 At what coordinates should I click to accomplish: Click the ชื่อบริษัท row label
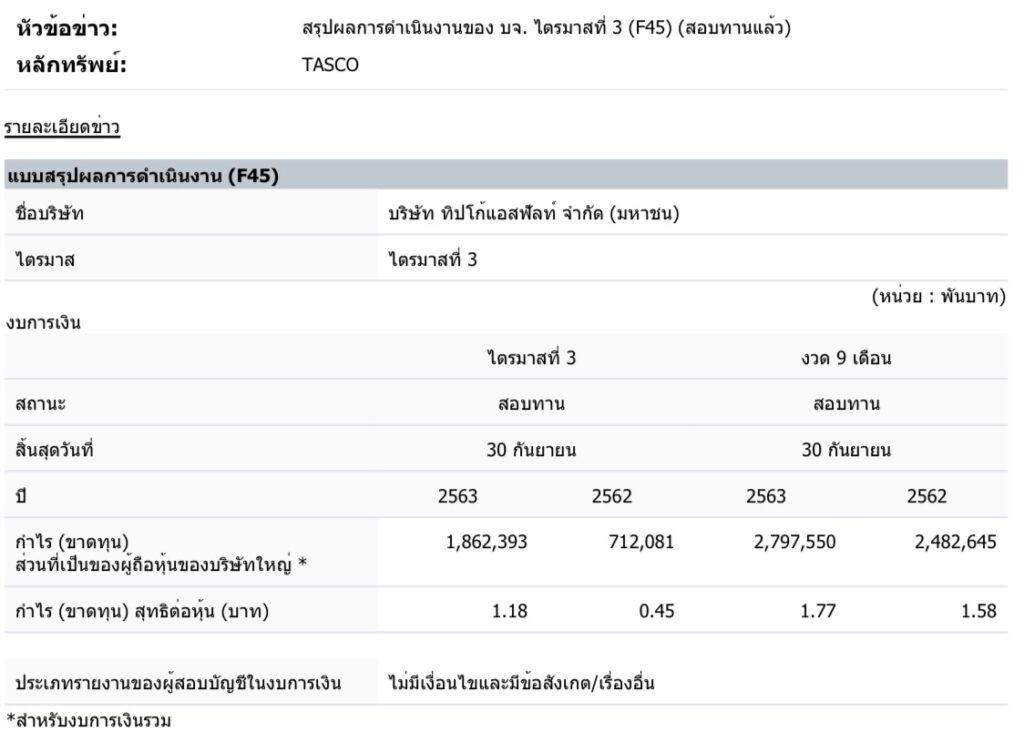coord(50,213)
